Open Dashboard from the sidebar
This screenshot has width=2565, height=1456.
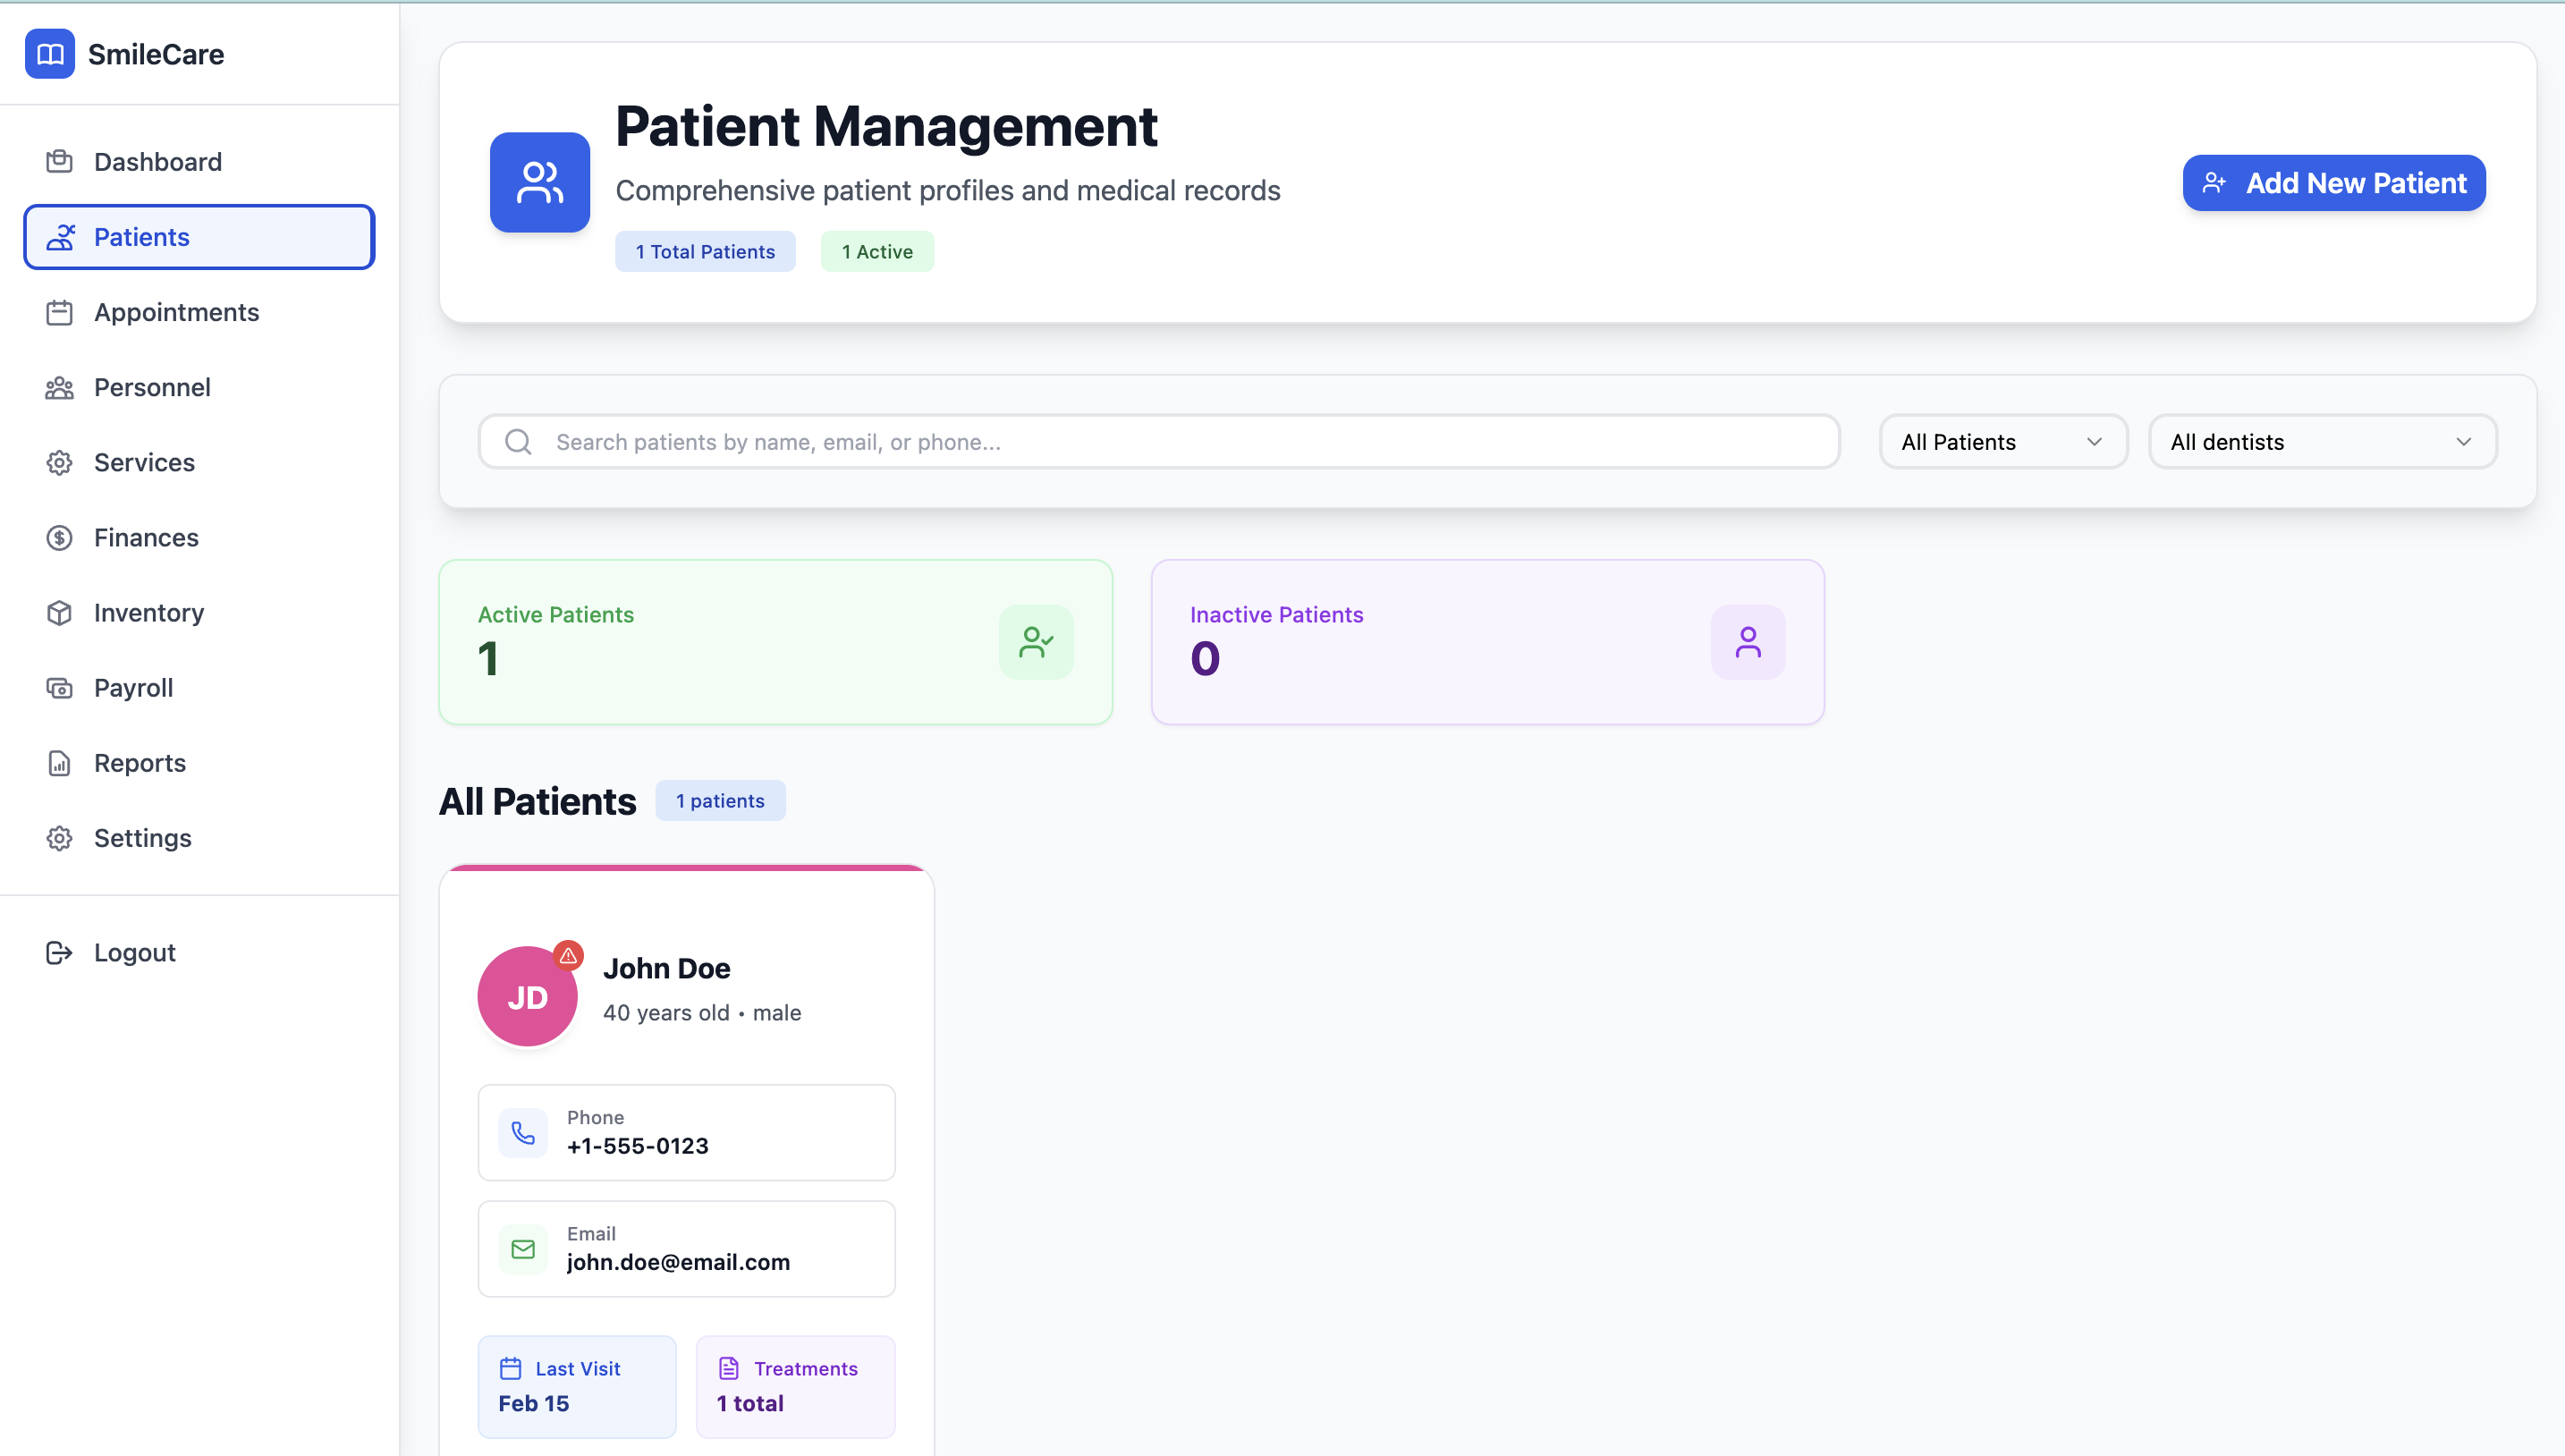(157, 162)
